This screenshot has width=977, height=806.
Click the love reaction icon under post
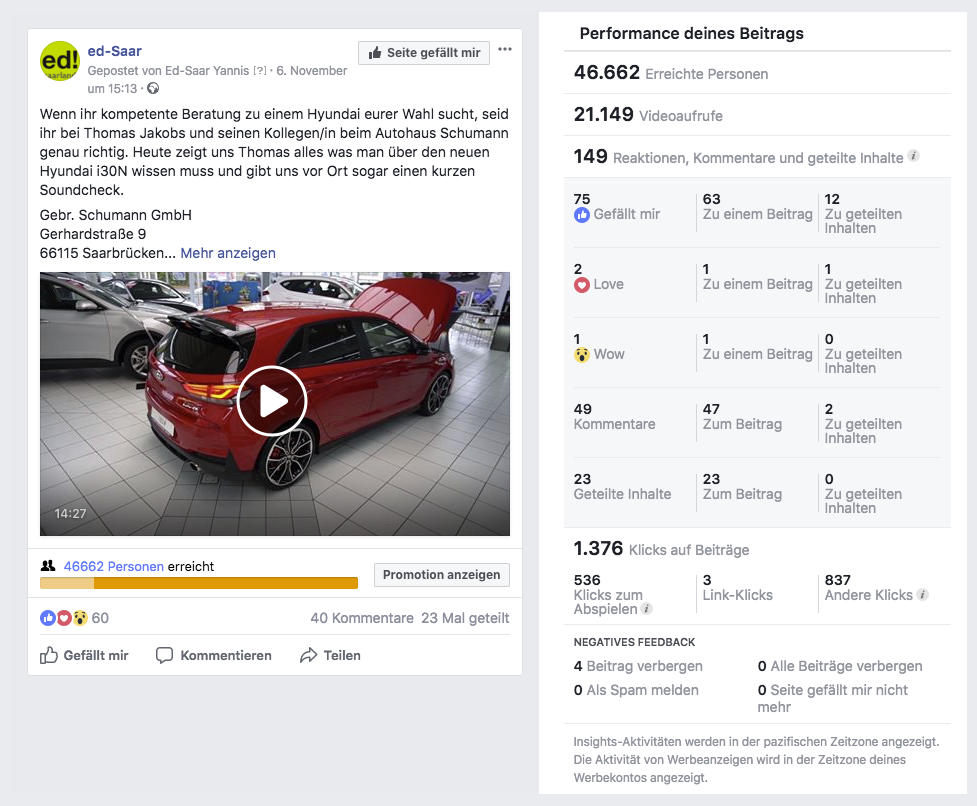64,618
